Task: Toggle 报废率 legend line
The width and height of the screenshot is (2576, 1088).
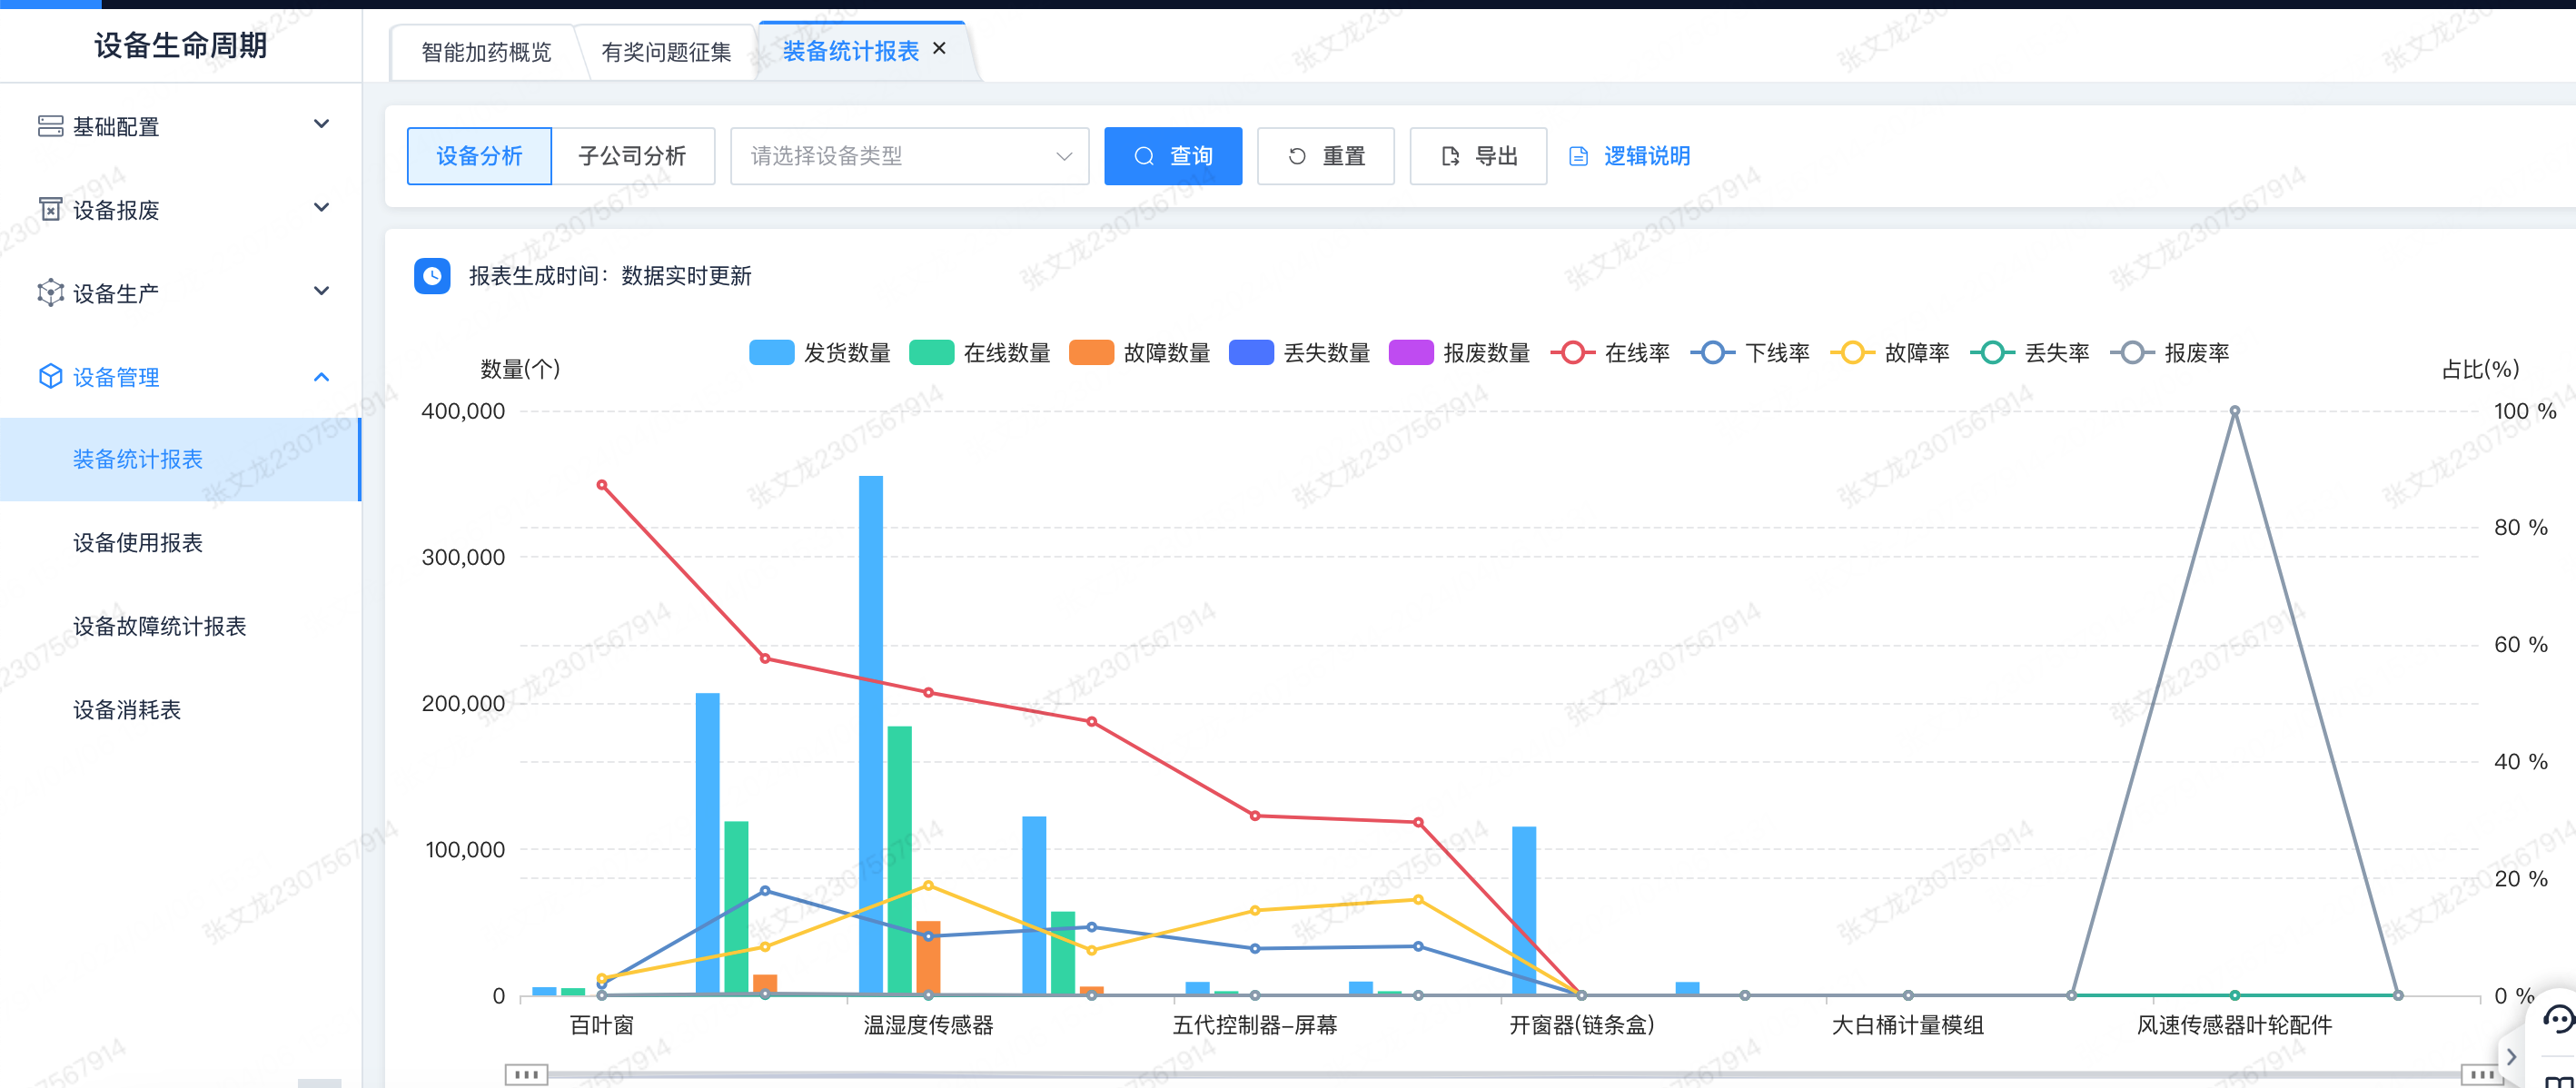Action: [x=2170, y=353]
